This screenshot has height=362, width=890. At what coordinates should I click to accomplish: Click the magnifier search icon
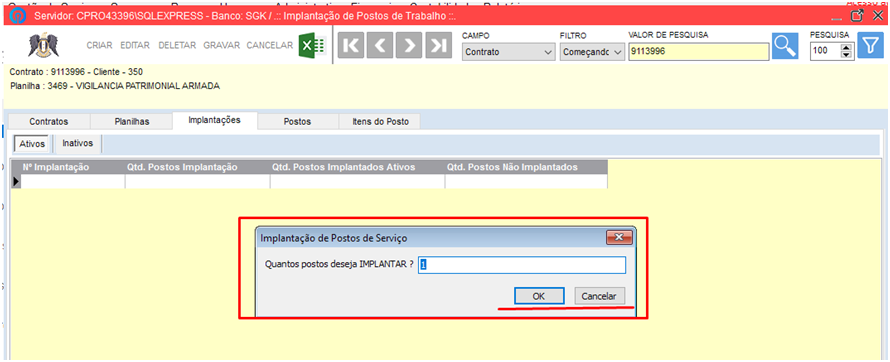785,45
